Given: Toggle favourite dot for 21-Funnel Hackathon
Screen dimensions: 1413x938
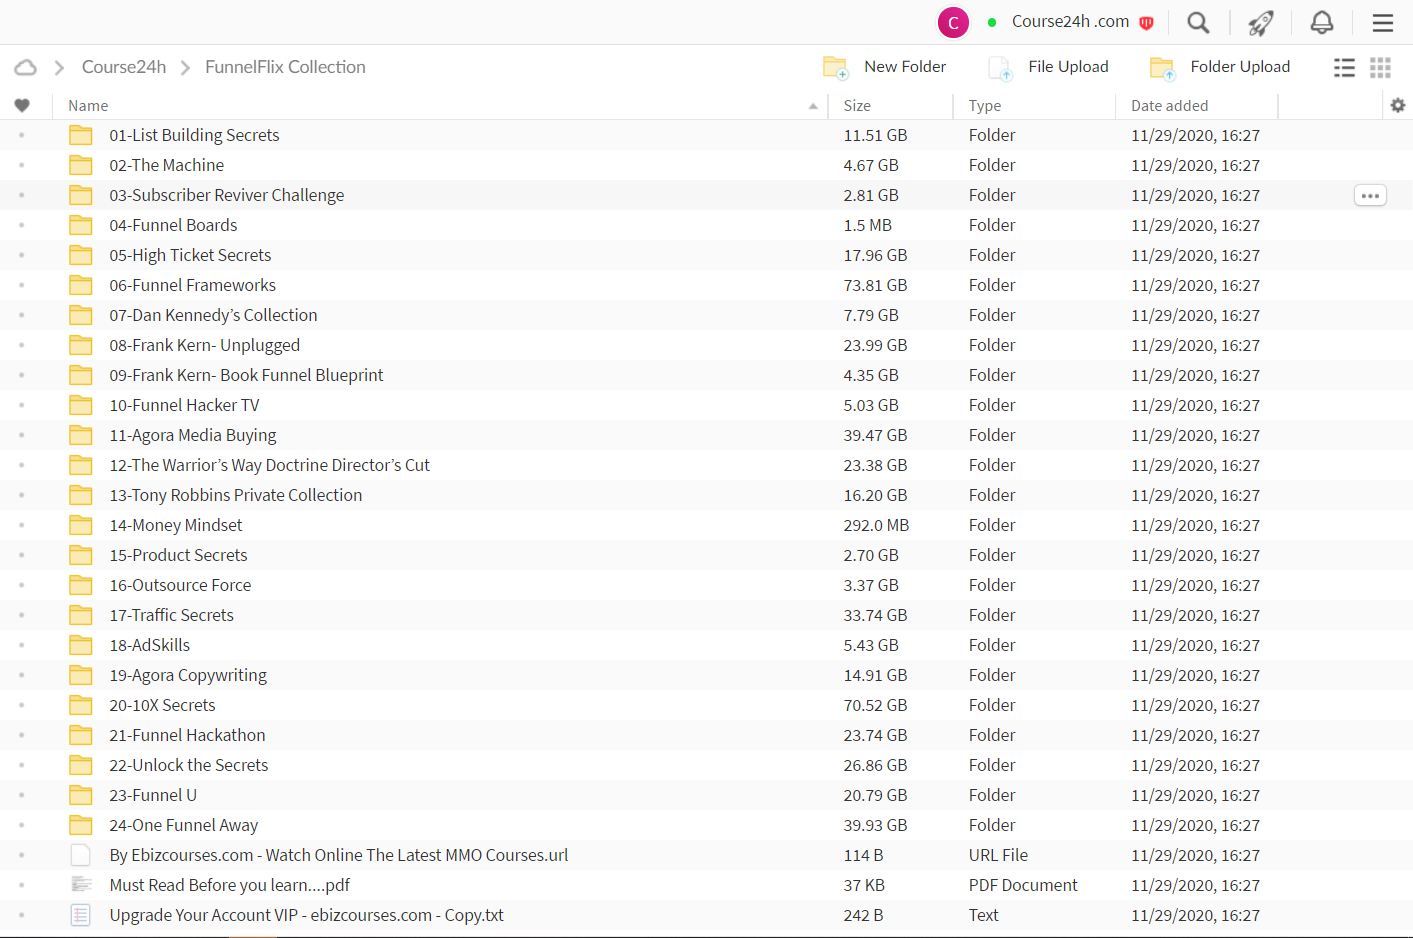Looking at the screenshot, I should coord(22,735).
